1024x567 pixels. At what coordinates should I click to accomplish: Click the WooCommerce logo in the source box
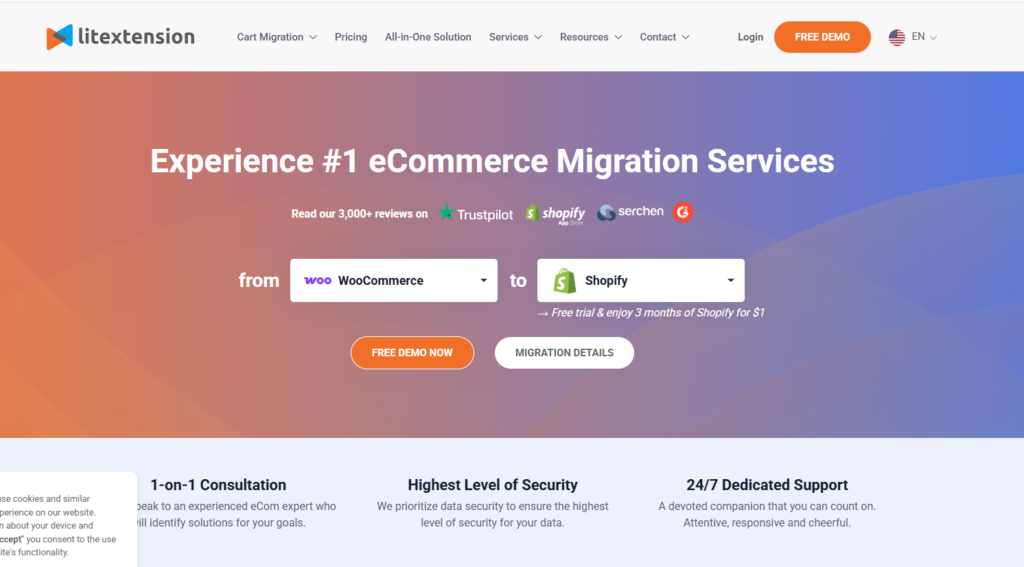(317, 280)
